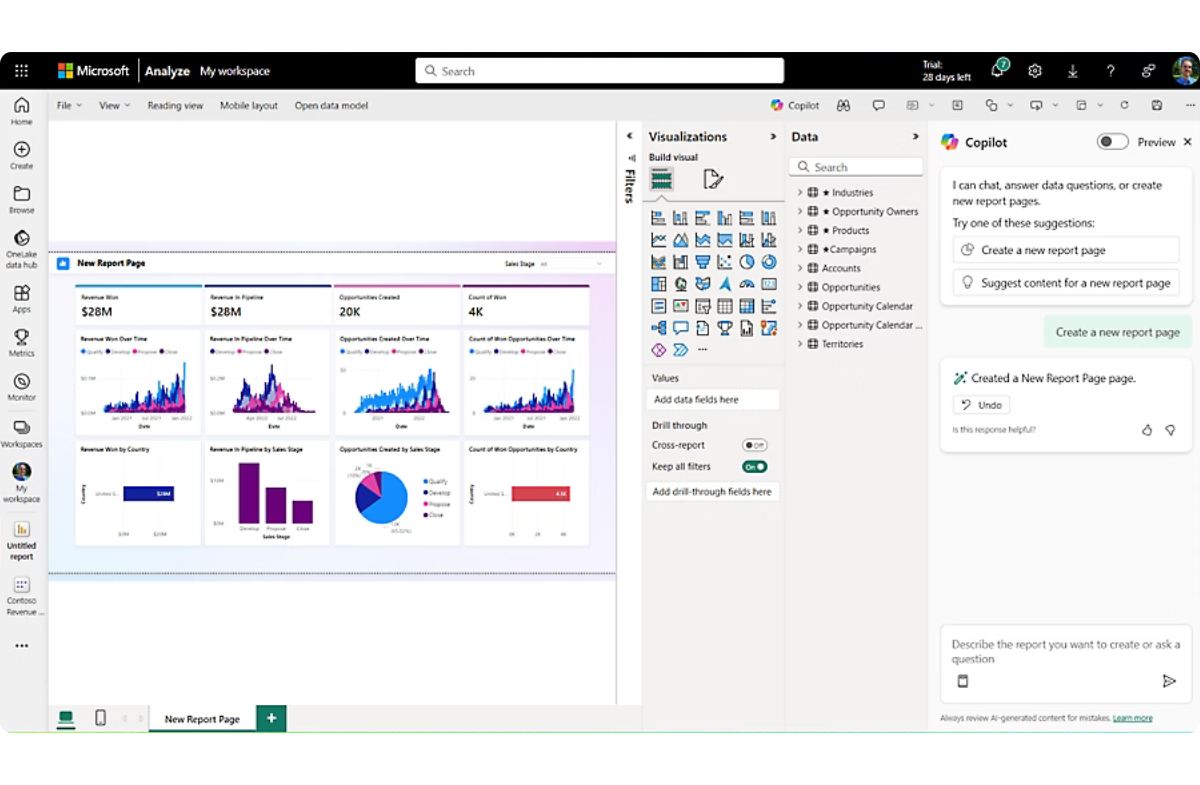The height and width of the screenshot is (785, 1200).
Task: Click the Copilot prompt text box
Action: click(x=1066, y=664)
